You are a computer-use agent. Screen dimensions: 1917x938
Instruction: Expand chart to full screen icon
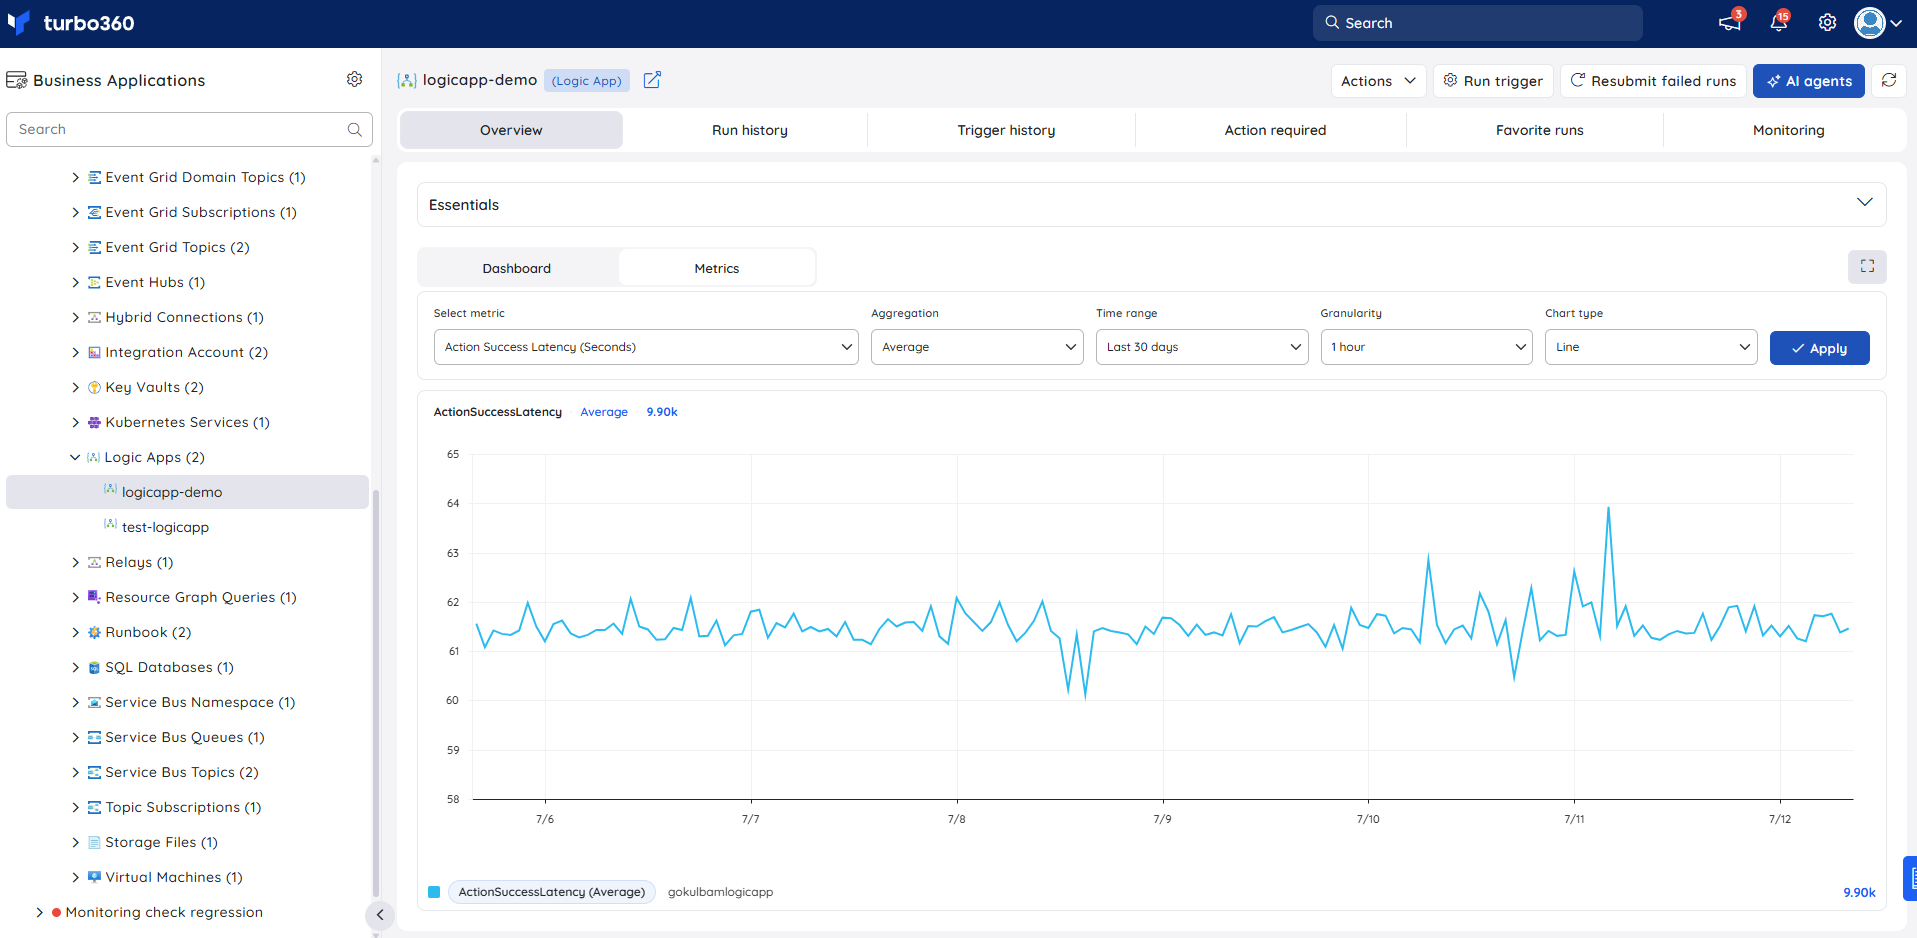(x=1867, y=266)
